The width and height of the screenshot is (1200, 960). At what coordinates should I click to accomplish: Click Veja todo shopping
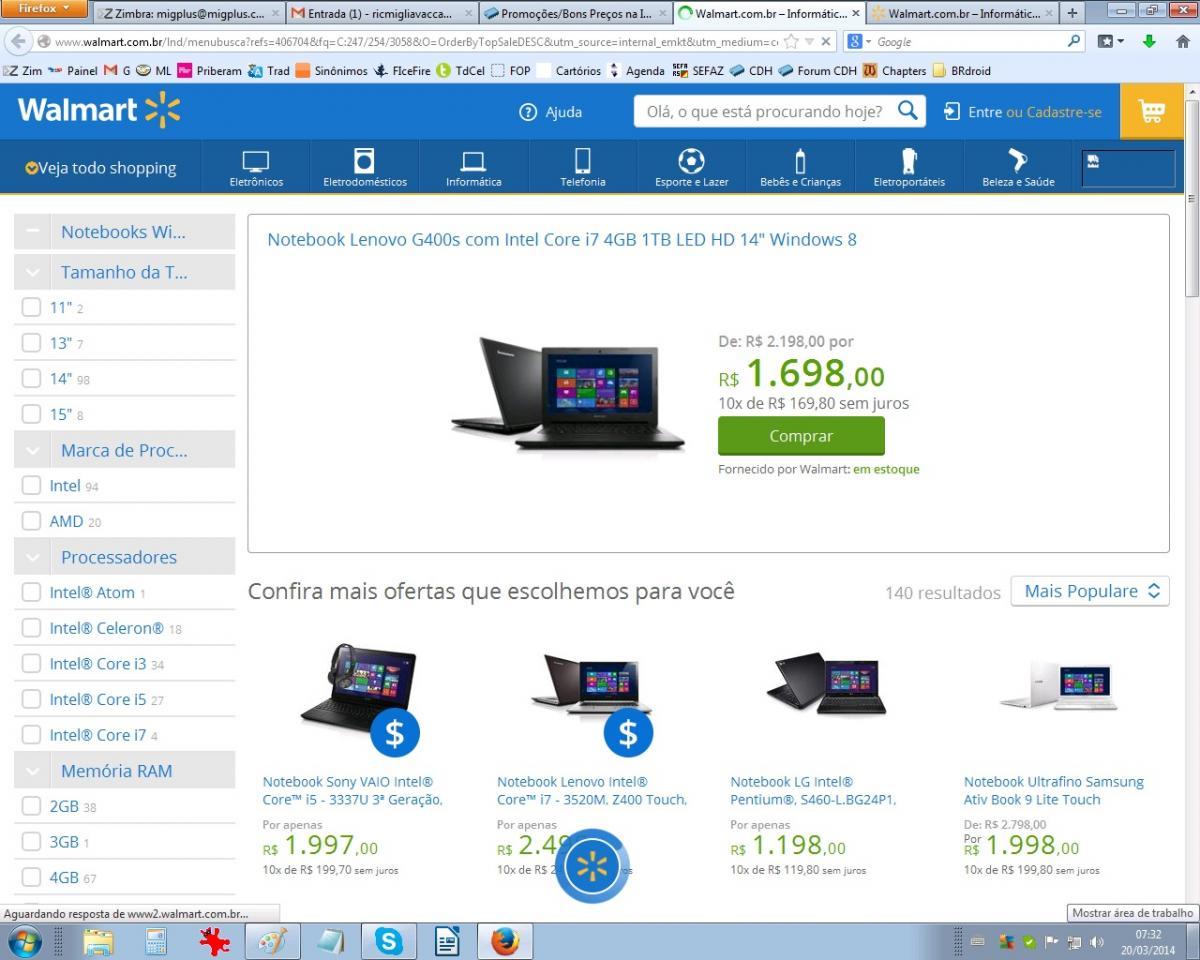click(x=101, y=168)
